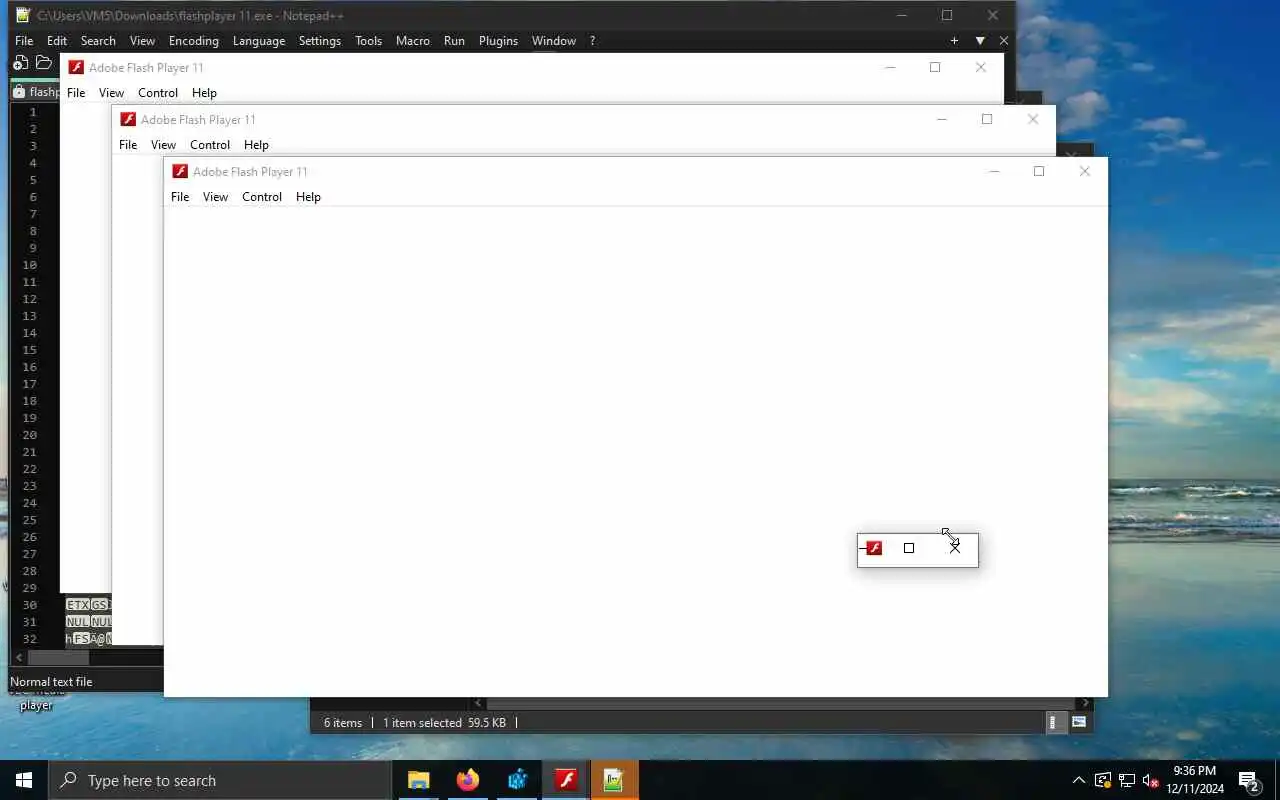The height and width of the screenshot is (800, 1280).
Task: Open Notepad++ question mark help menu
Action: tap(592, 41)
